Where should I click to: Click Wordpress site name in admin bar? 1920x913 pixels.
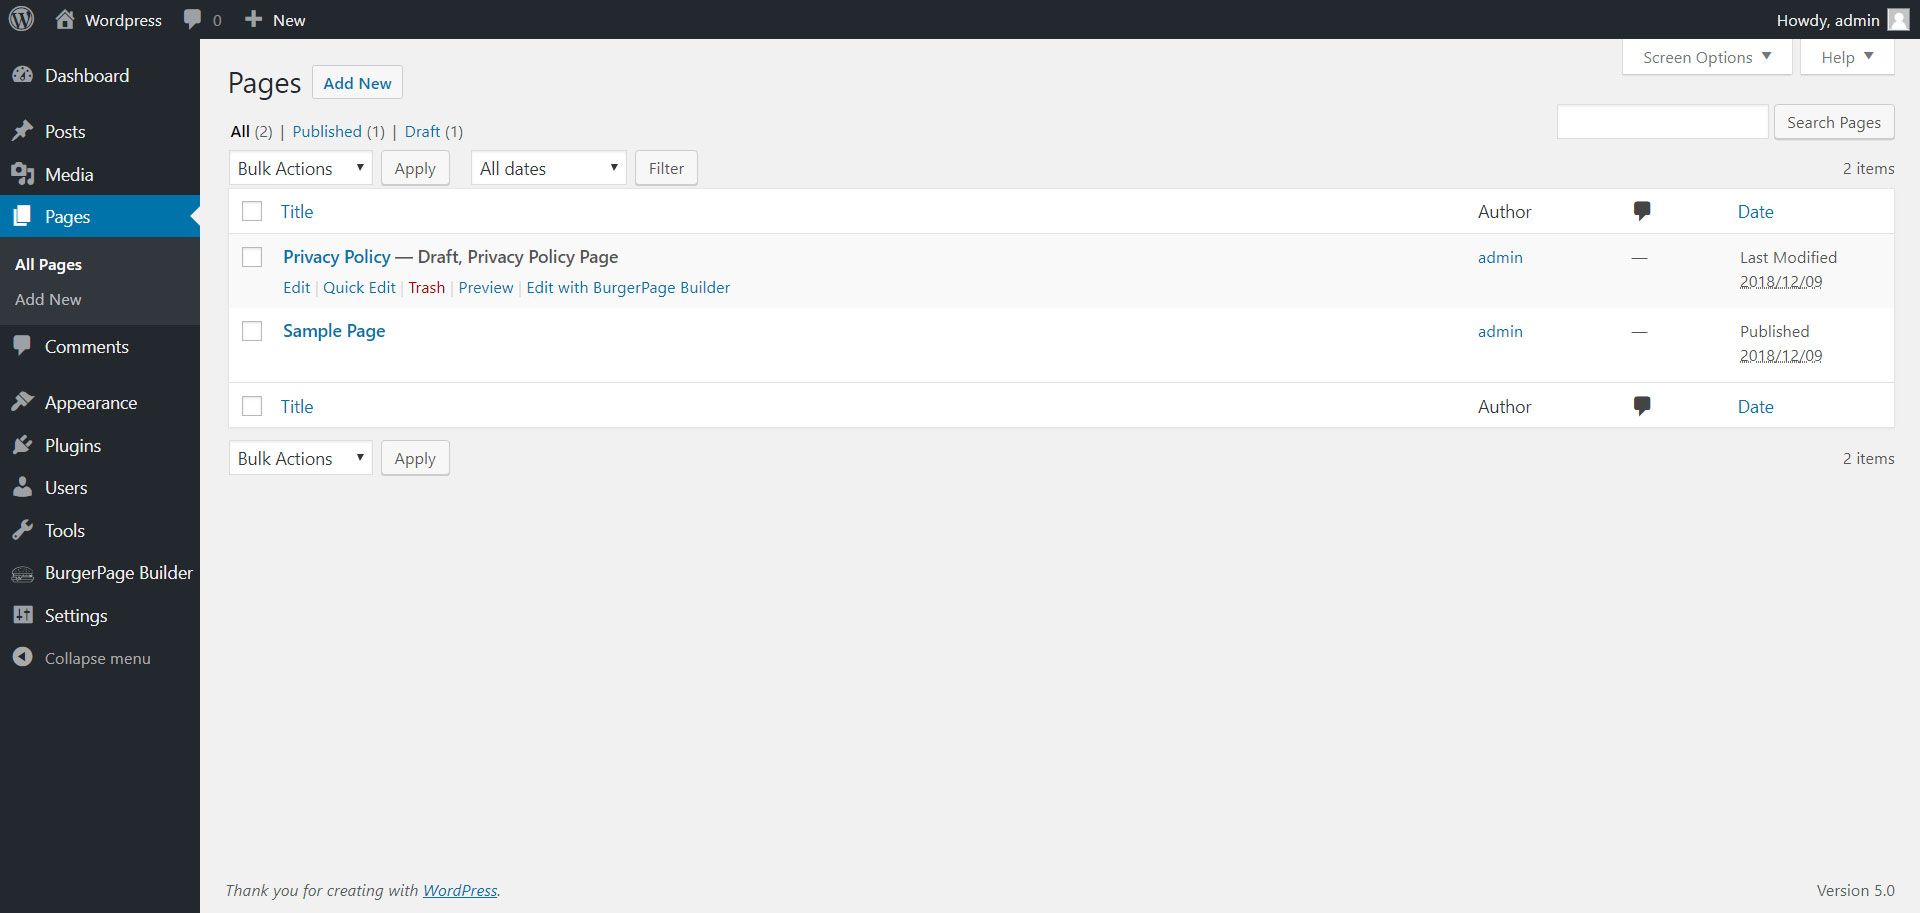[123, 20]
